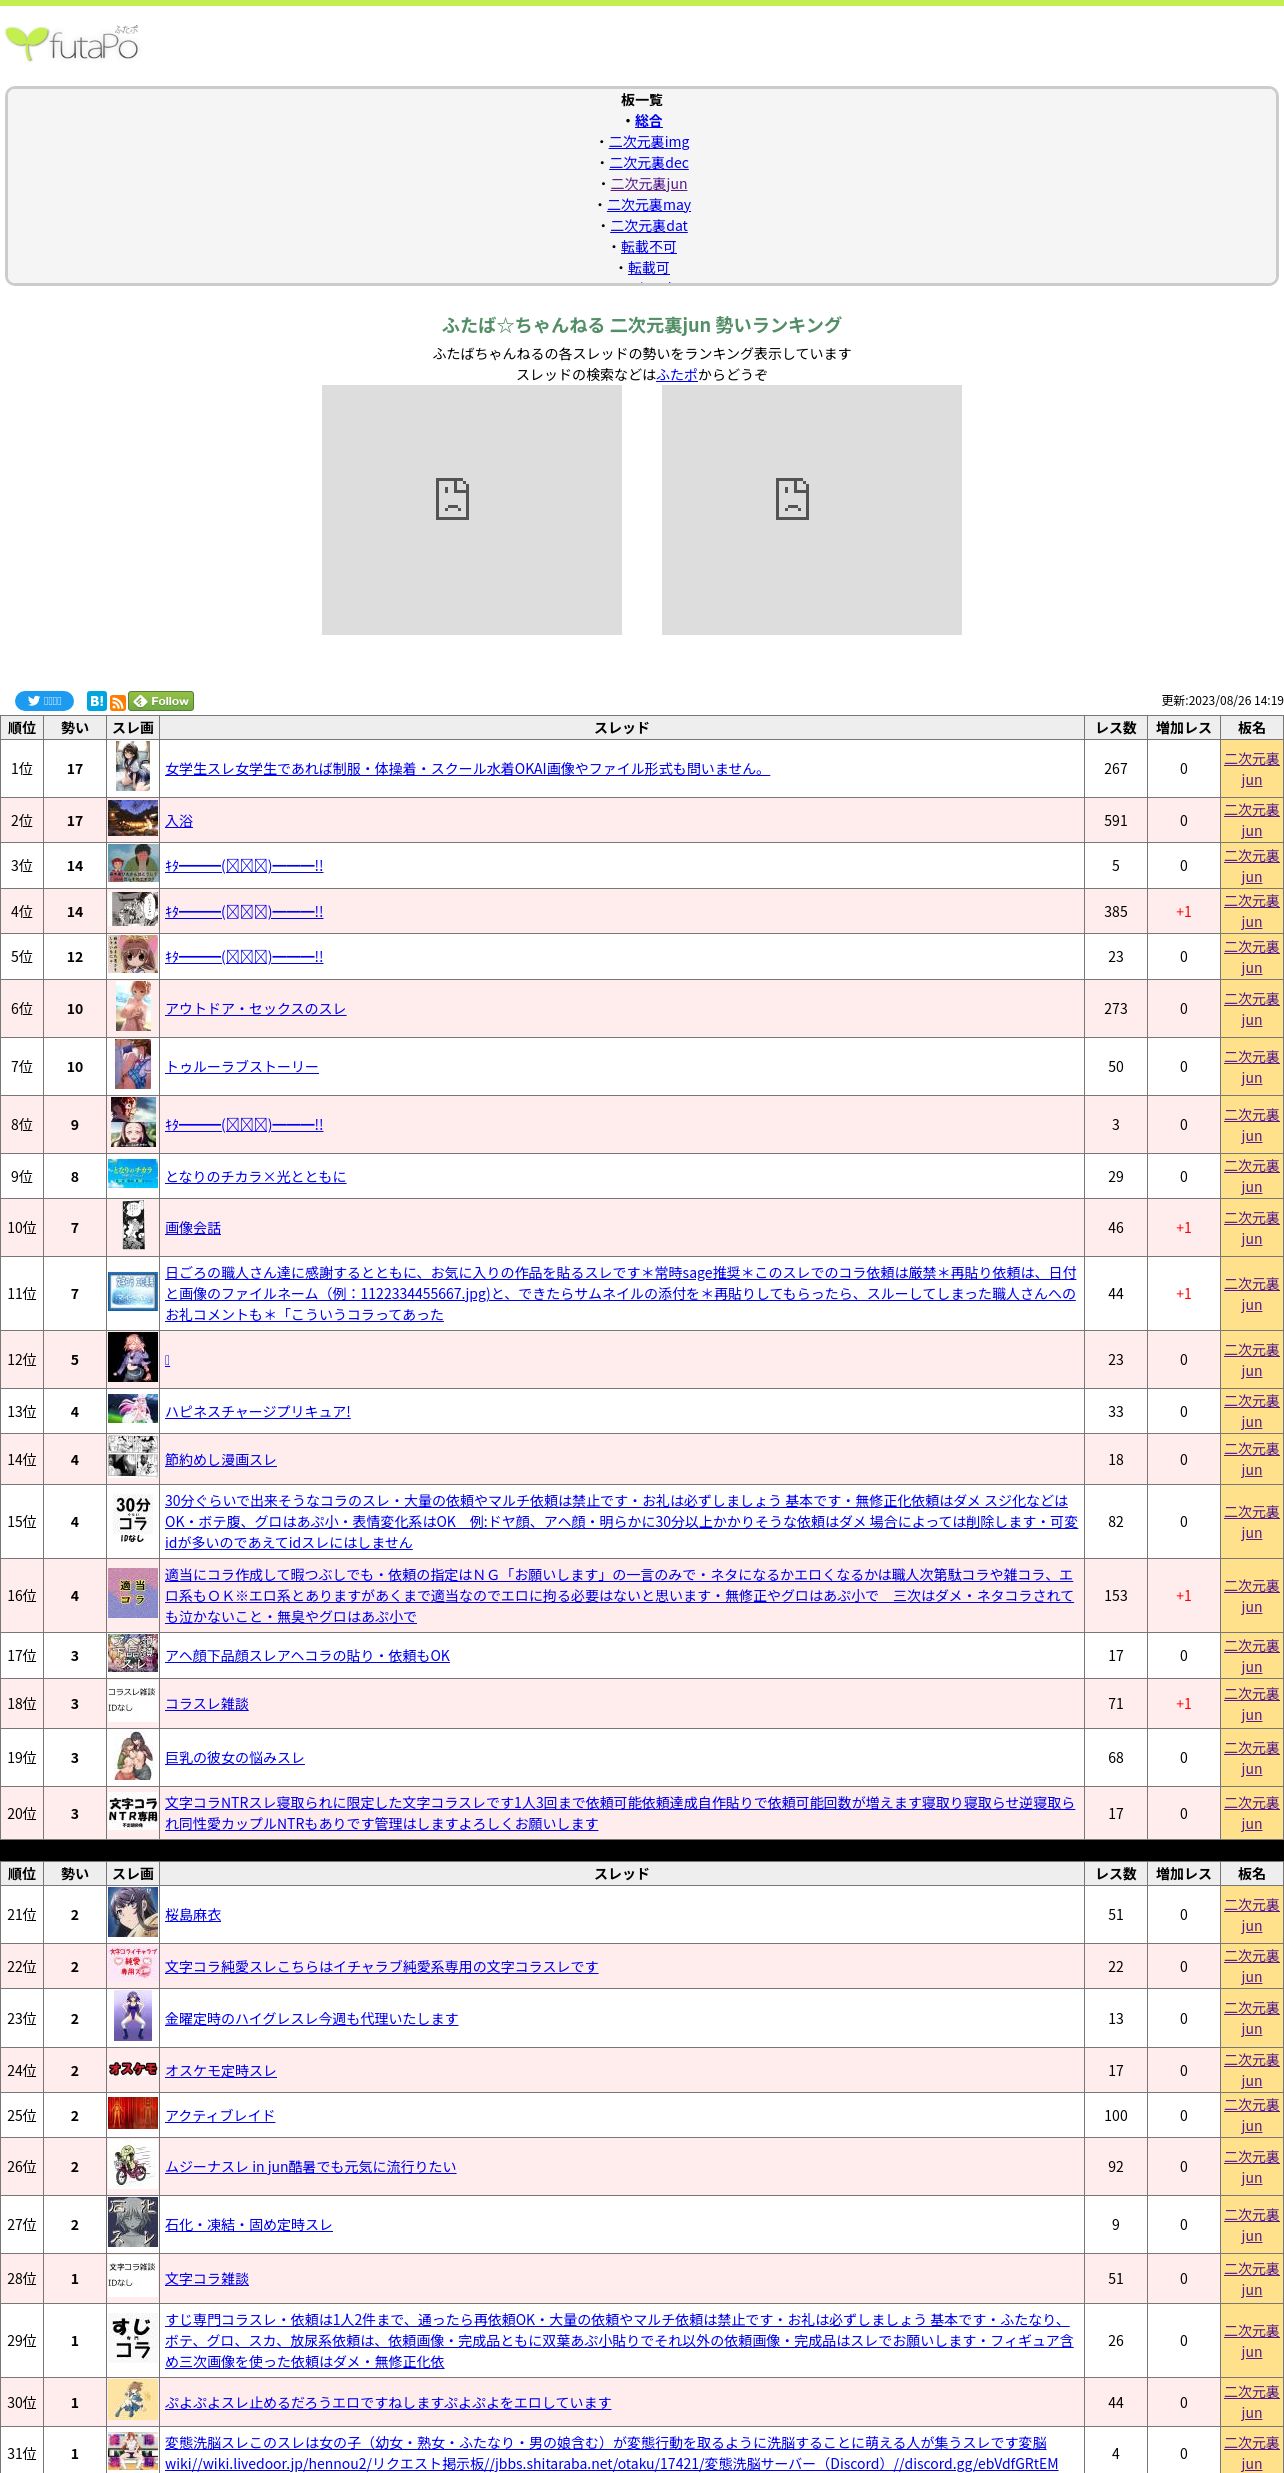This screenshot has height=2473, width=1284.
Task: Go to the 二次元裏dat board
Action: pyautogui.click(x=649, y=226)
